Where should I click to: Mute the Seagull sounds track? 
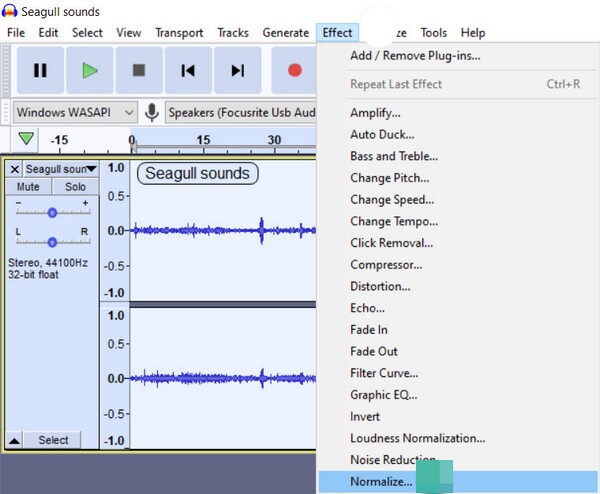pyautogui.click(x=28, y=187)
